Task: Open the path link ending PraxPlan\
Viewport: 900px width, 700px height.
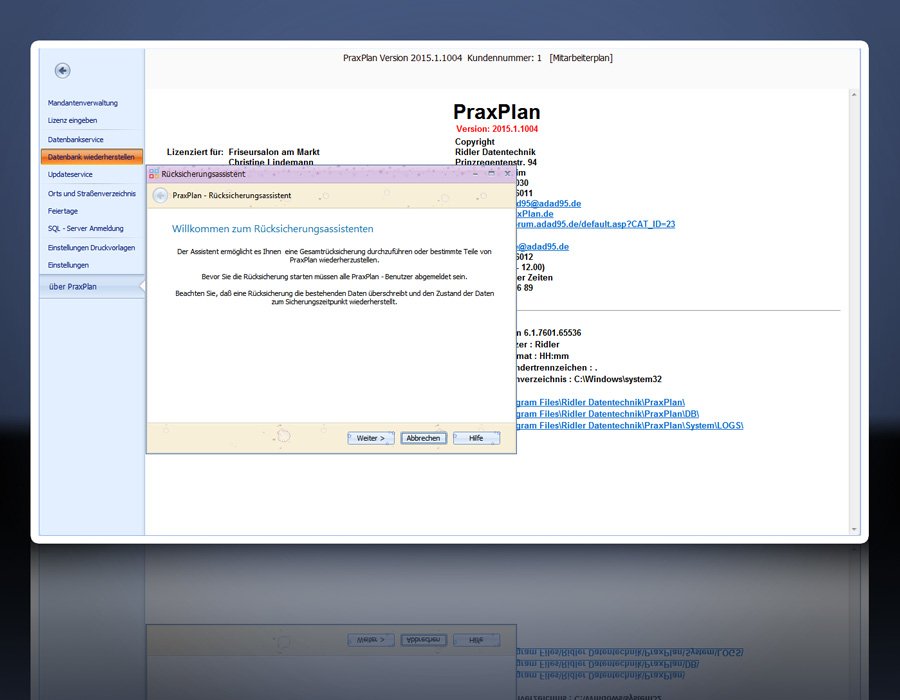Action: point(600,402)
